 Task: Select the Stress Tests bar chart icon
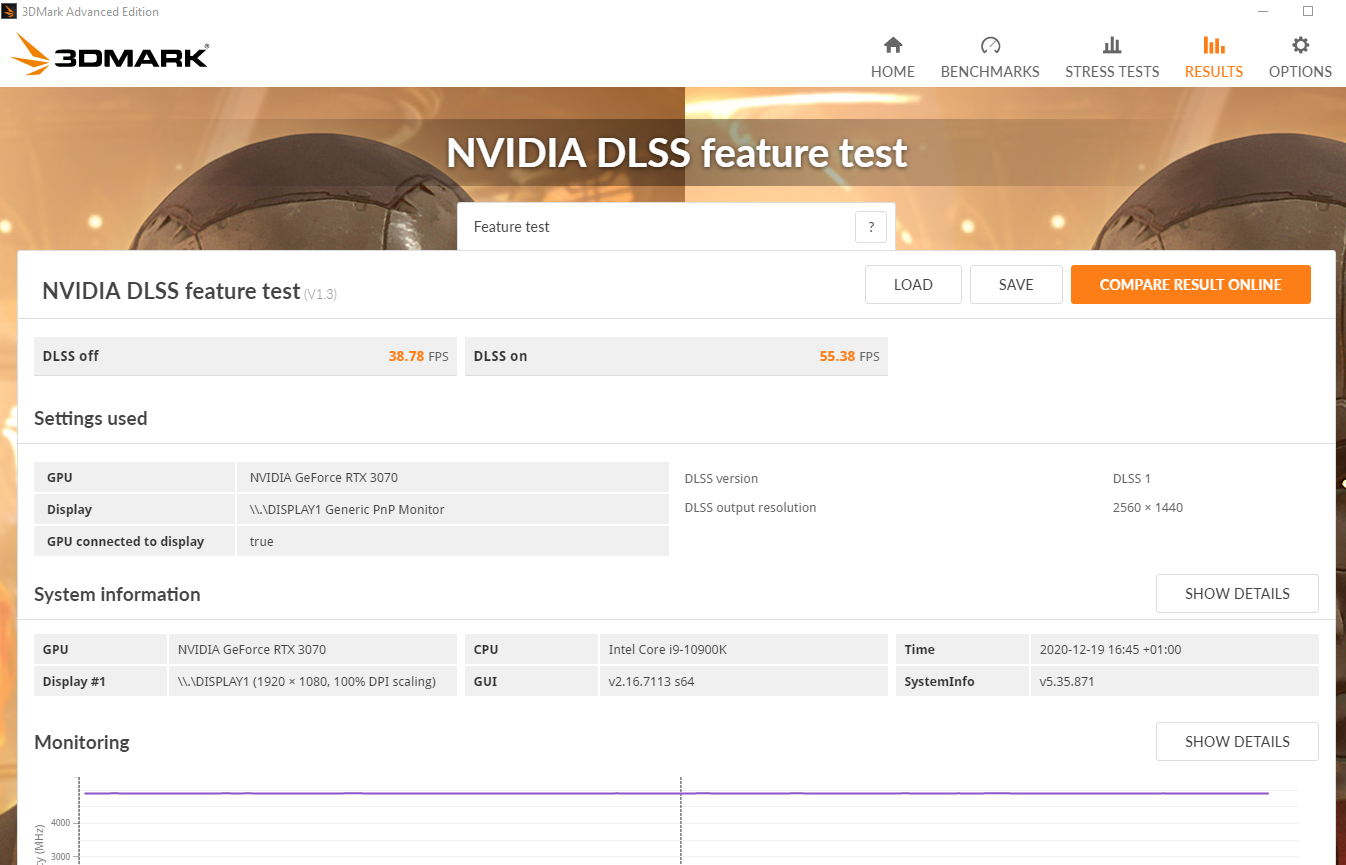click(x=1112, y=45)
